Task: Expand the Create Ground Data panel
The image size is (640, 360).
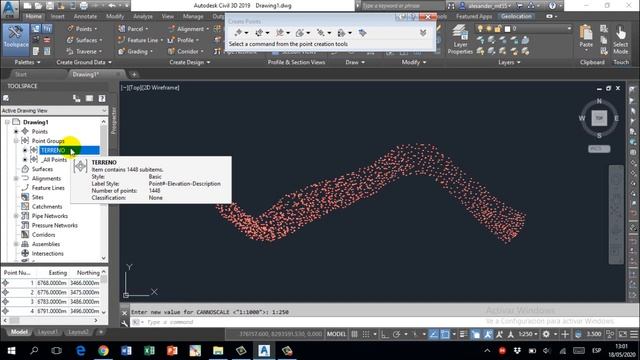Action: (84, 62)
